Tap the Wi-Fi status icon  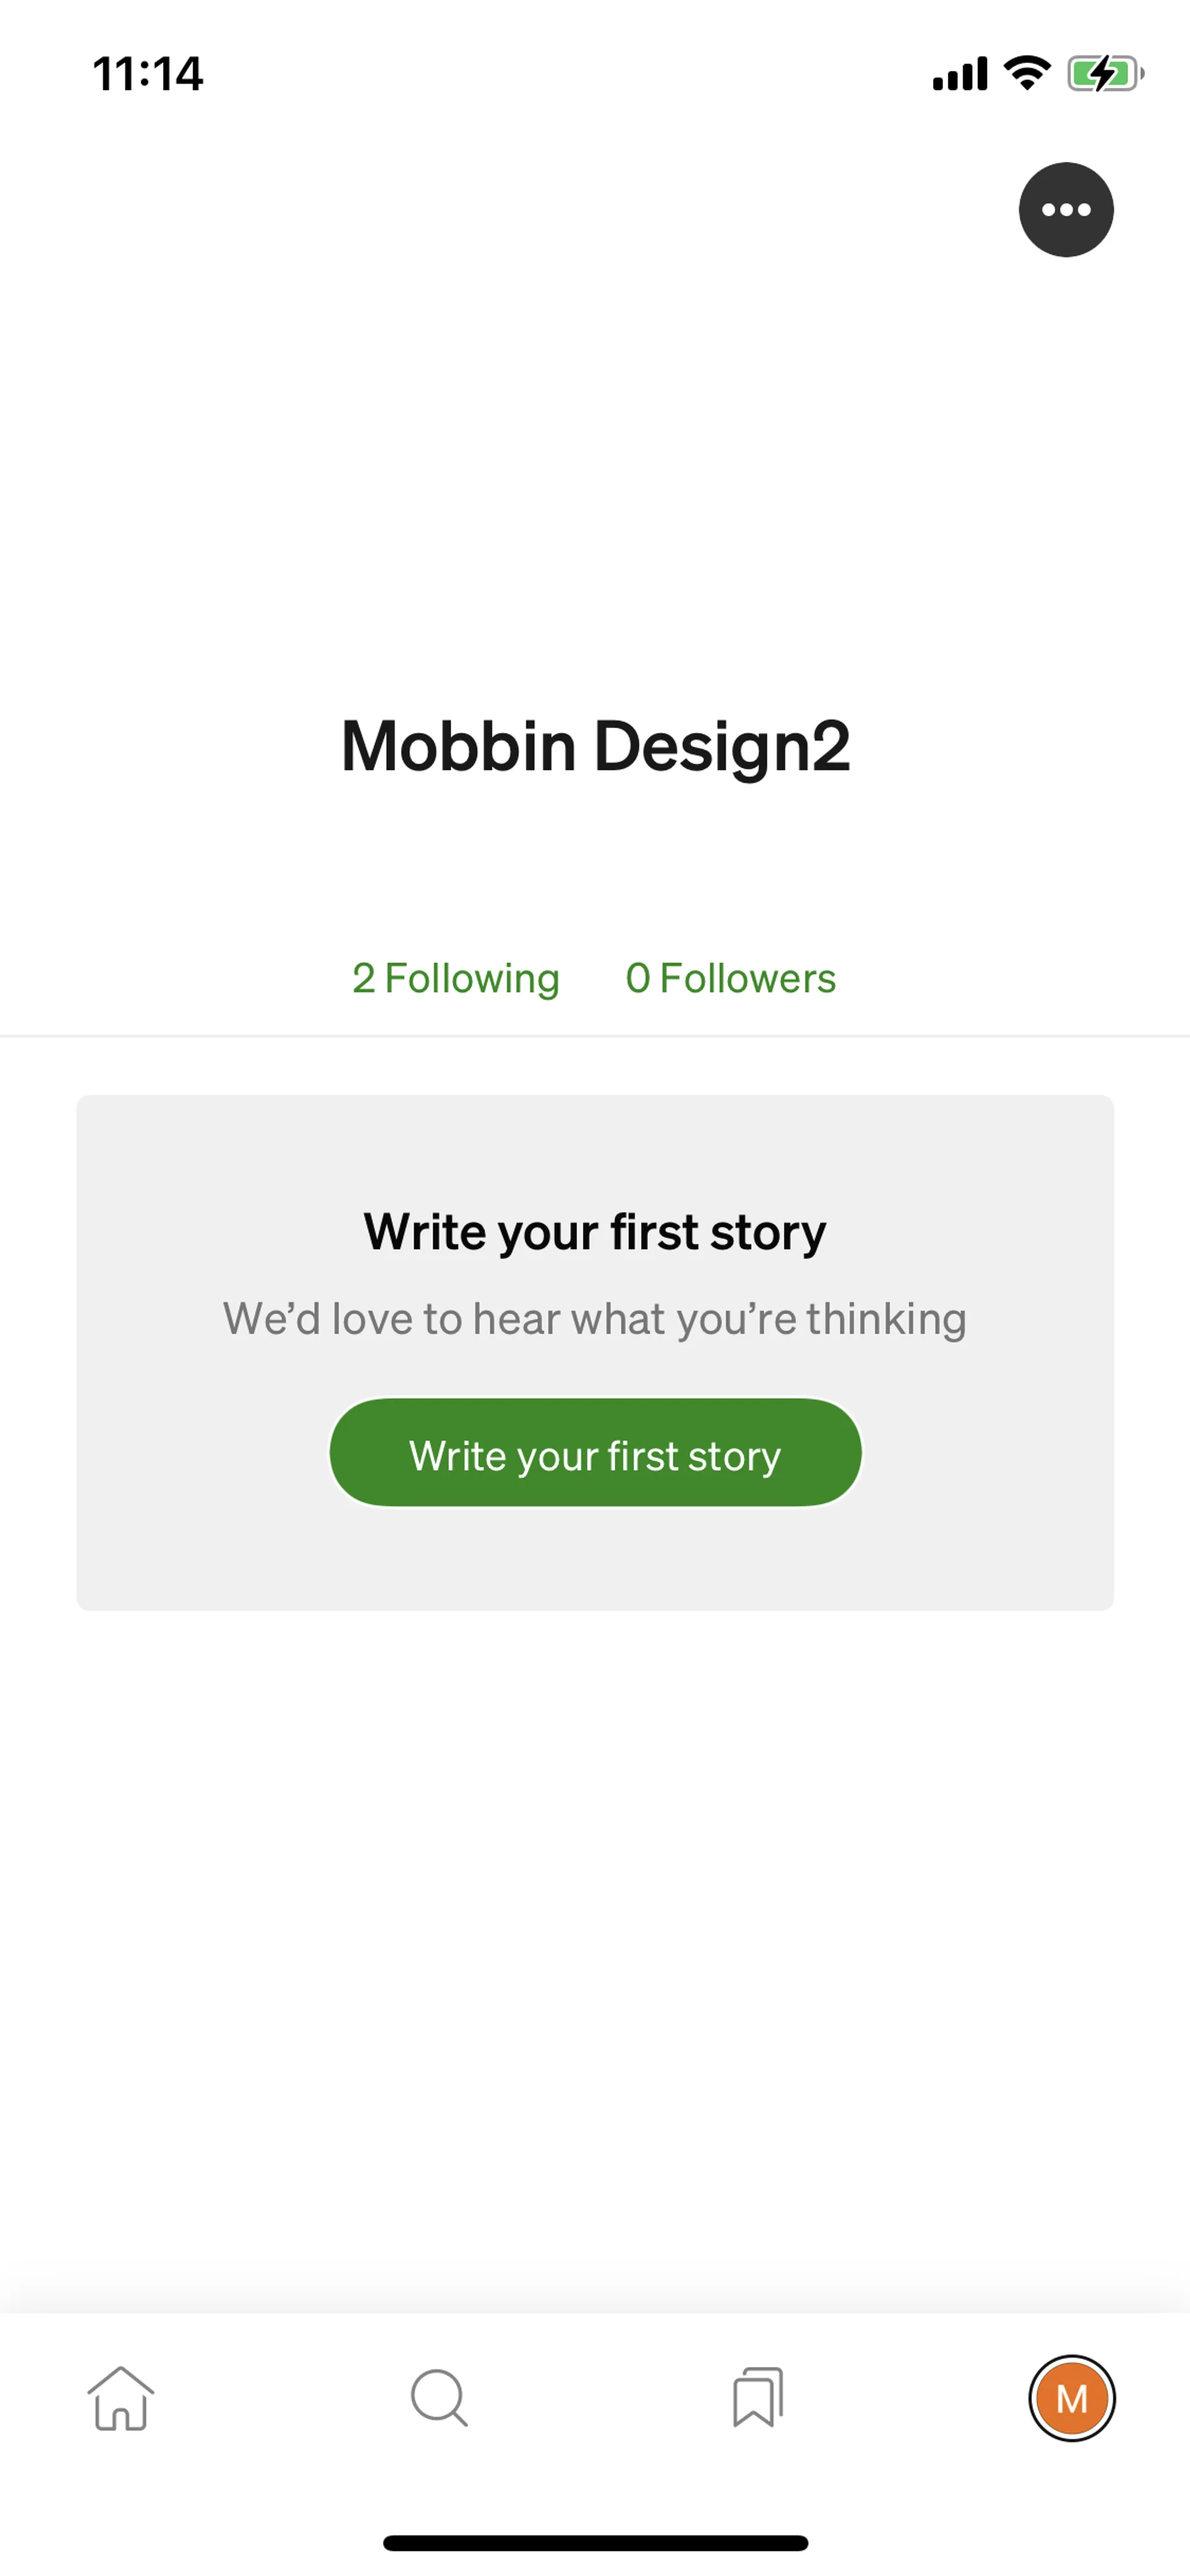pyautogui.click(x=1027, y=73)
